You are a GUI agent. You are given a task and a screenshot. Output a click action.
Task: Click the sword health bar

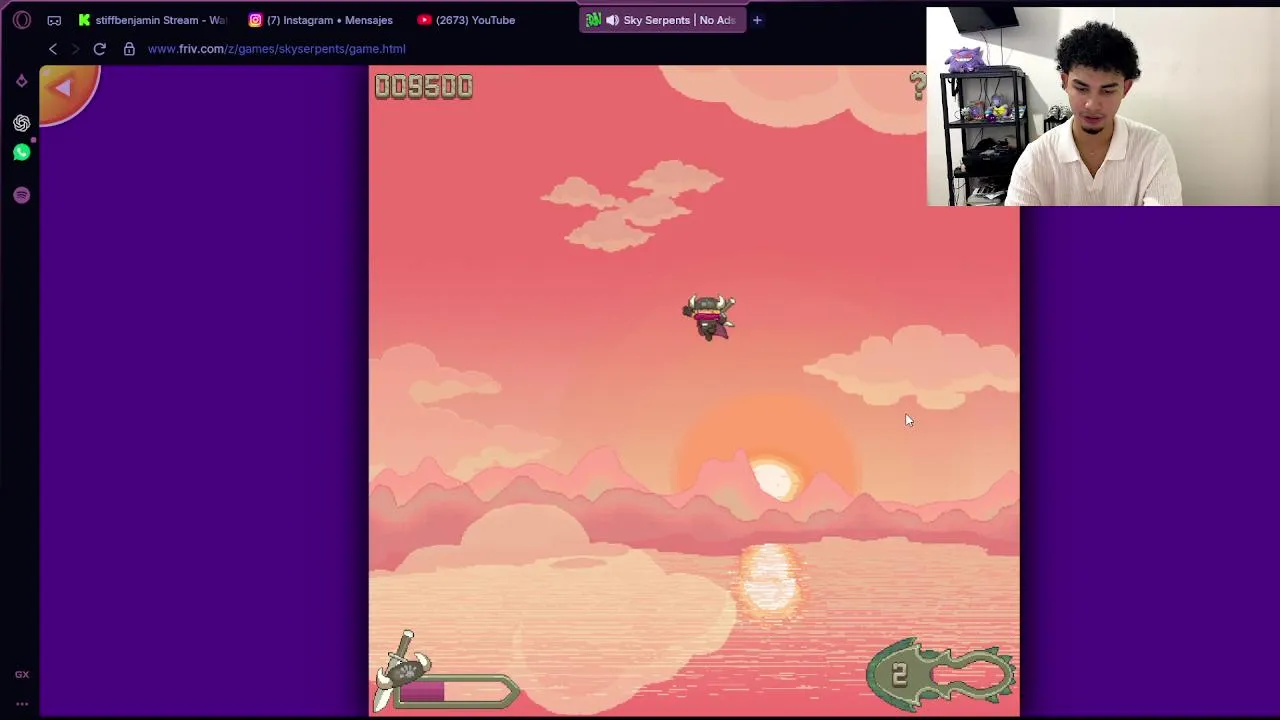point(446,673)
